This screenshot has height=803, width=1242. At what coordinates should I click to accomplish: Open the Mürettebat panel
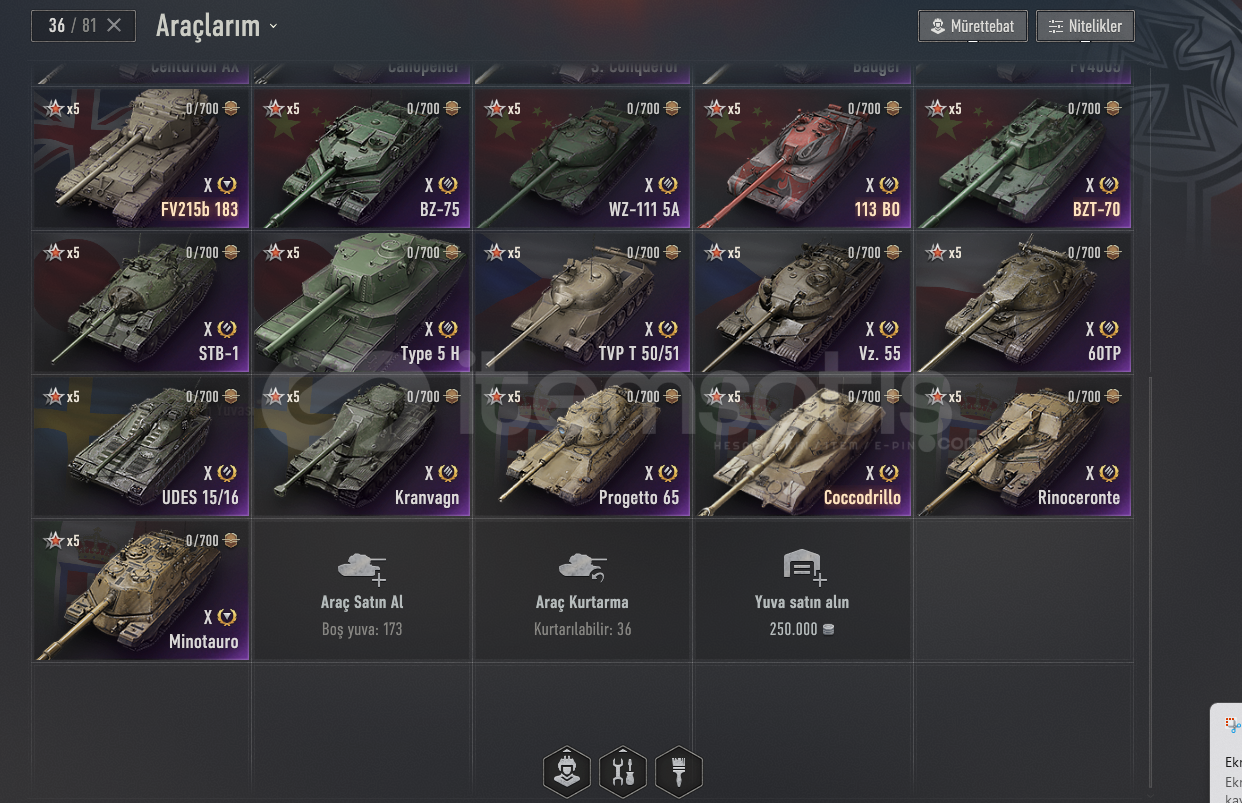click(x=973, y=26)
